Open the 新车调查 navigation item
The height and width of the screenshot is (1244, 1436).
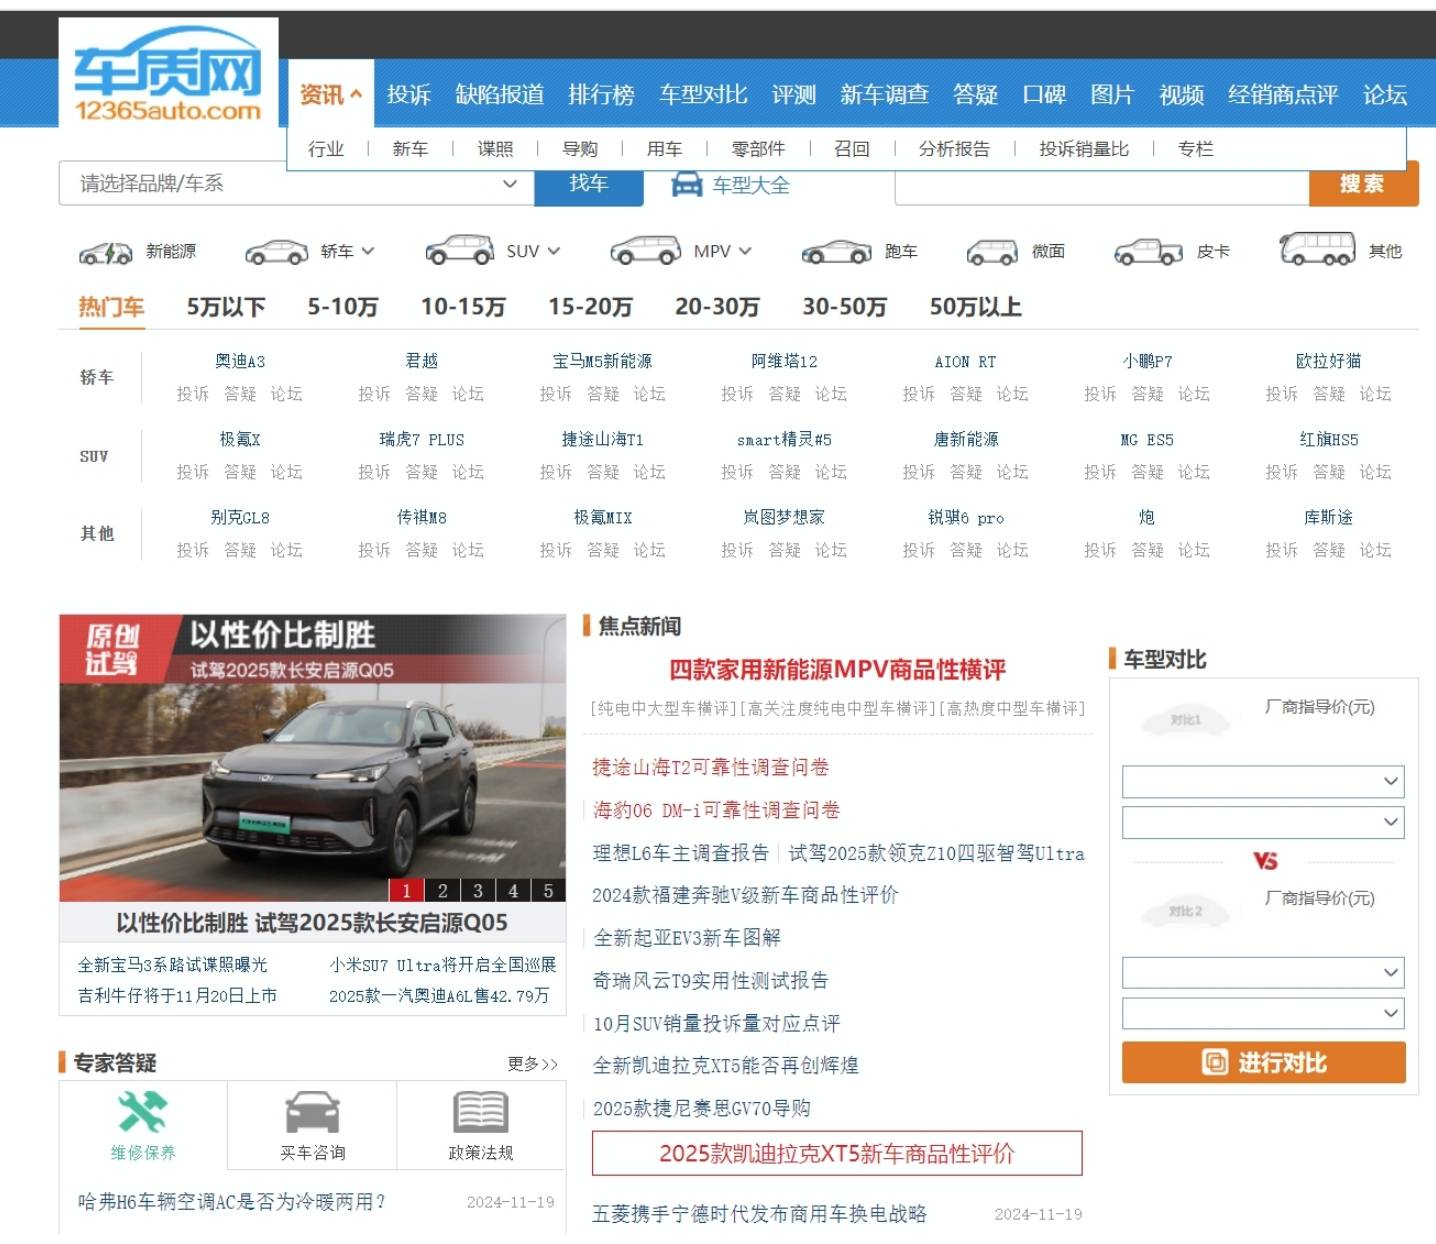point(884,95)
